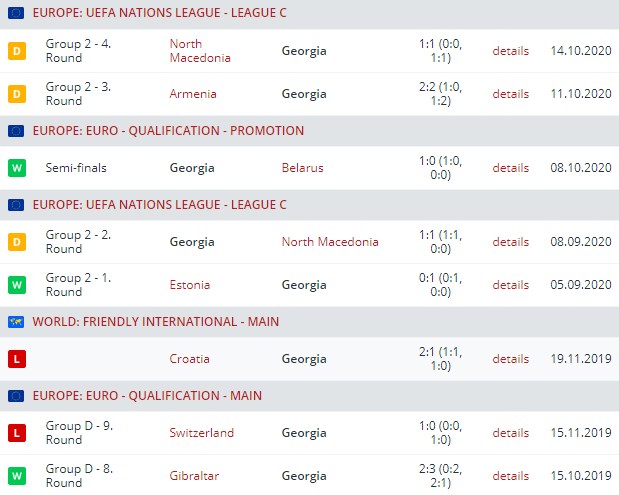Click the world flag icon beside Friendly International

click(16, 322)
